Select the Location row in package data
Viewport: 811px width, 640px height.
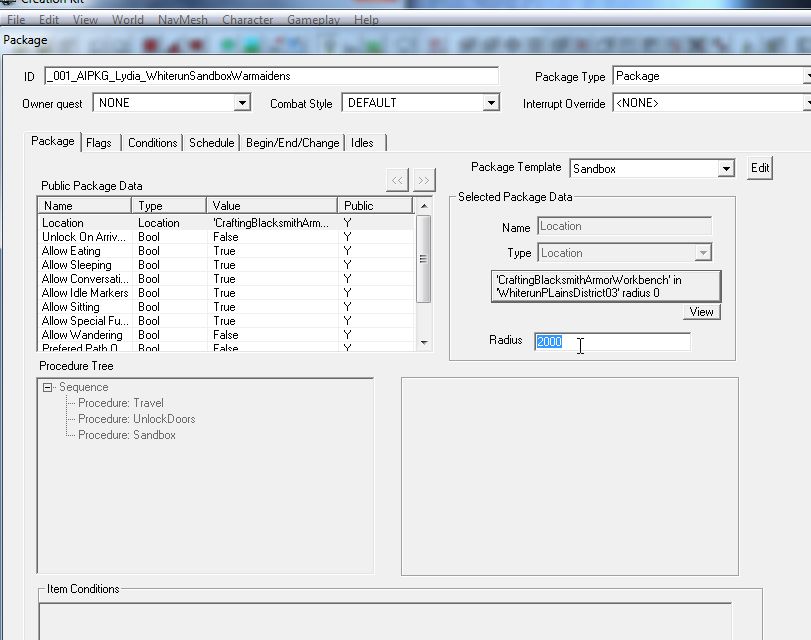227,223
